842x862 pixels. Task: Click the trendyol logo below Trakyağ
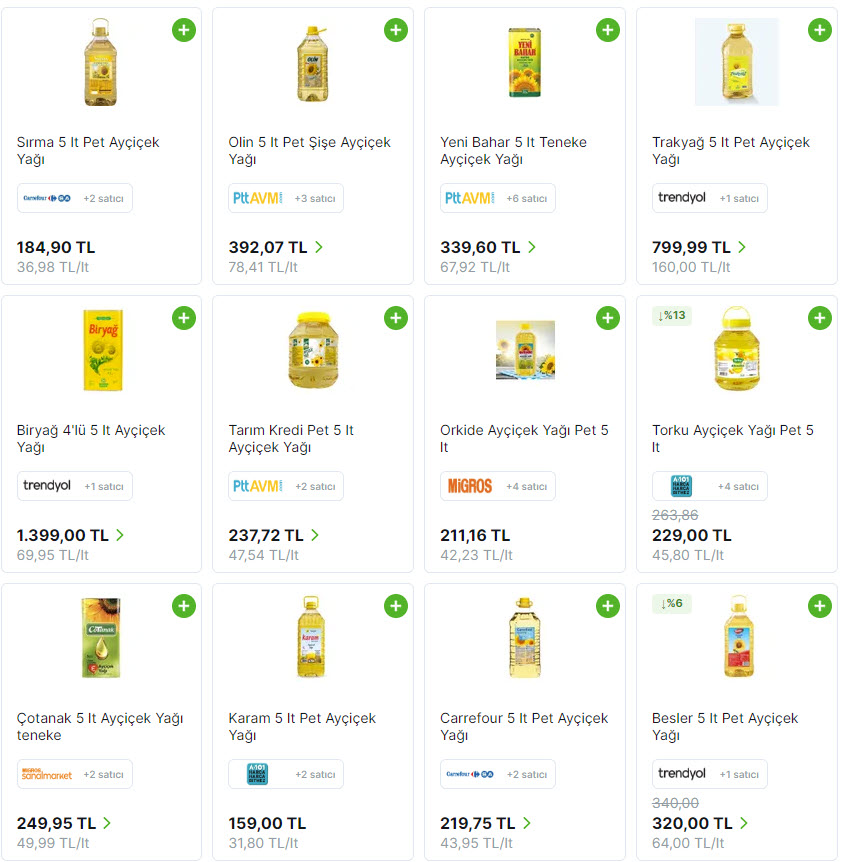683,198
